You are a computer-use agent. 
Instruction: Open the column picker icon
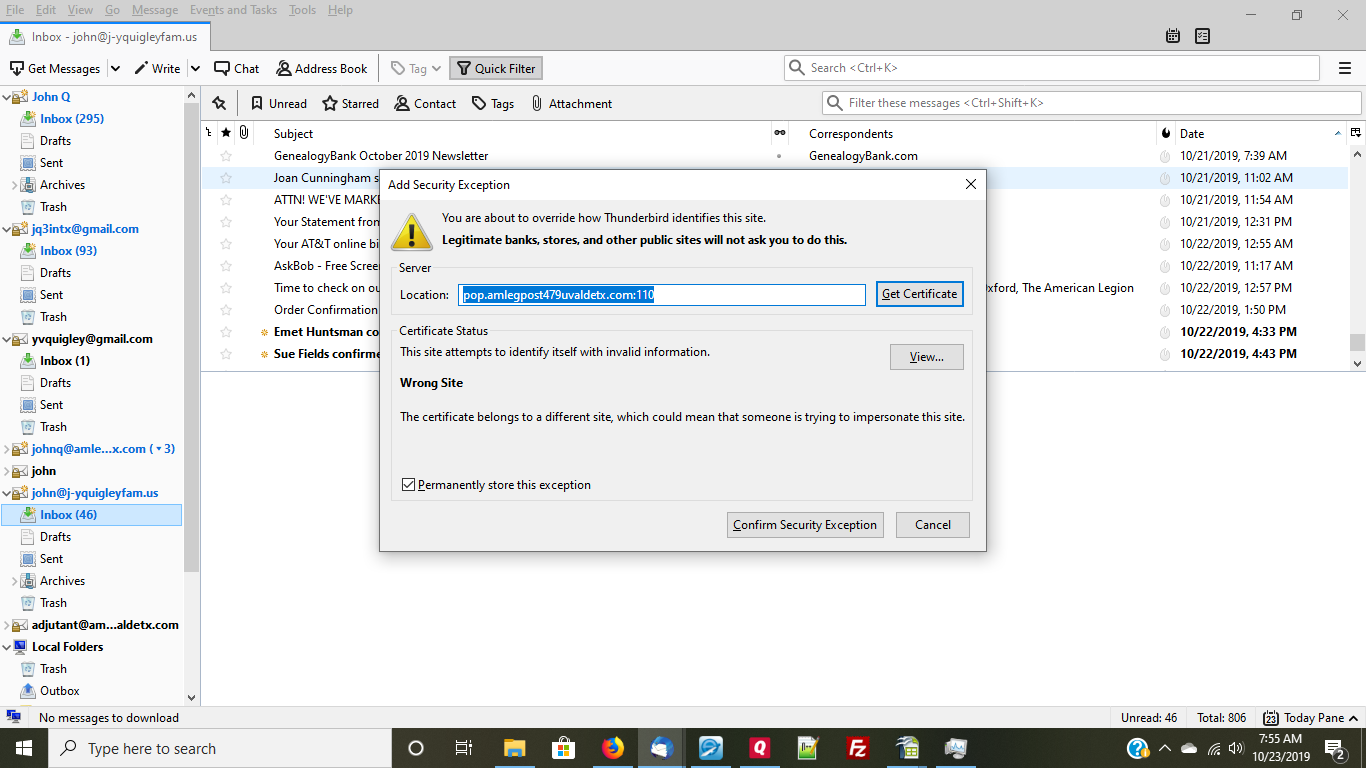pyautogui.click(x=1356, y=133)
